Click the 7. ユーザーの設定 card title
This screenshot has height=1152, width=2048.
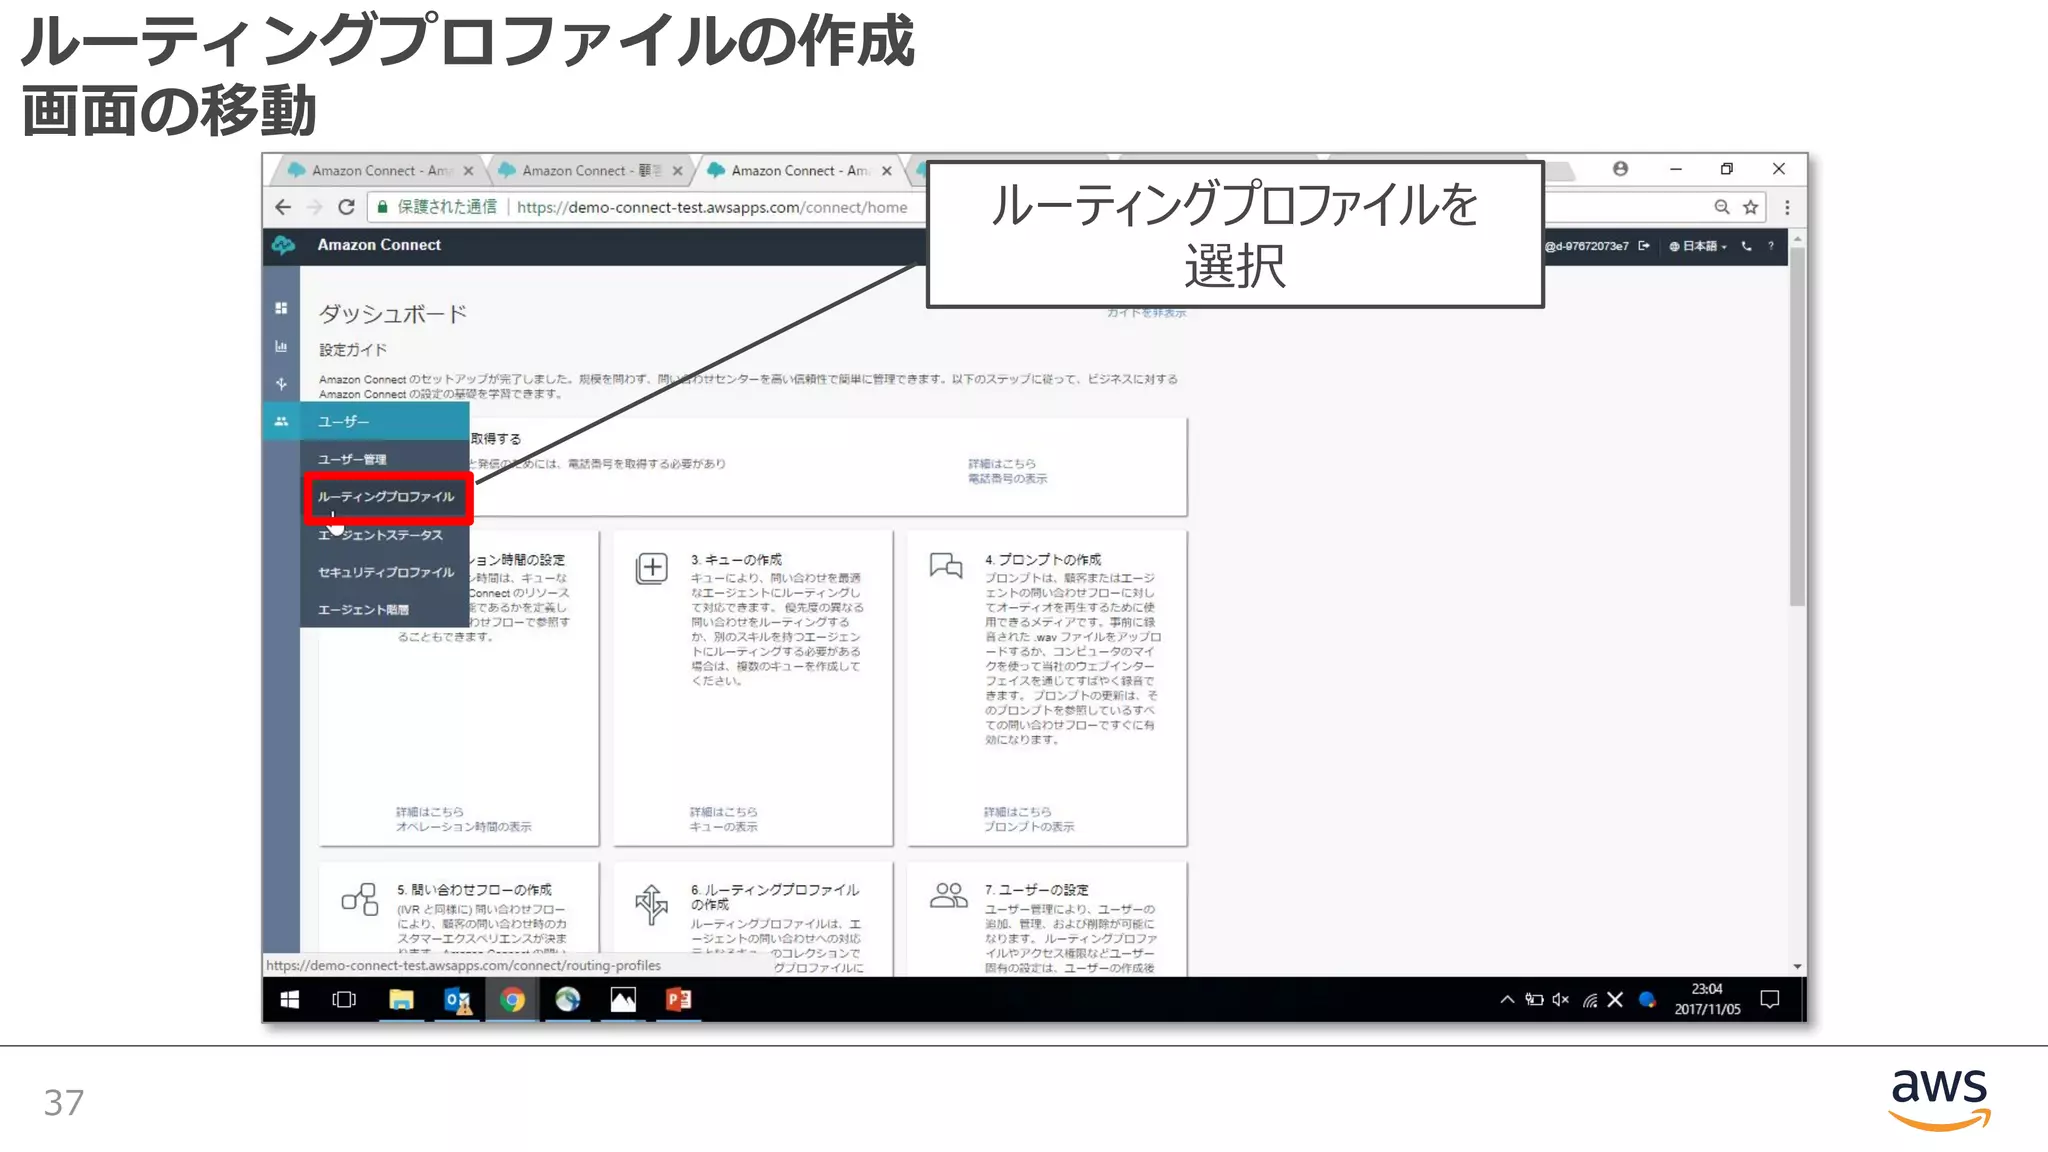(1037, 889)
